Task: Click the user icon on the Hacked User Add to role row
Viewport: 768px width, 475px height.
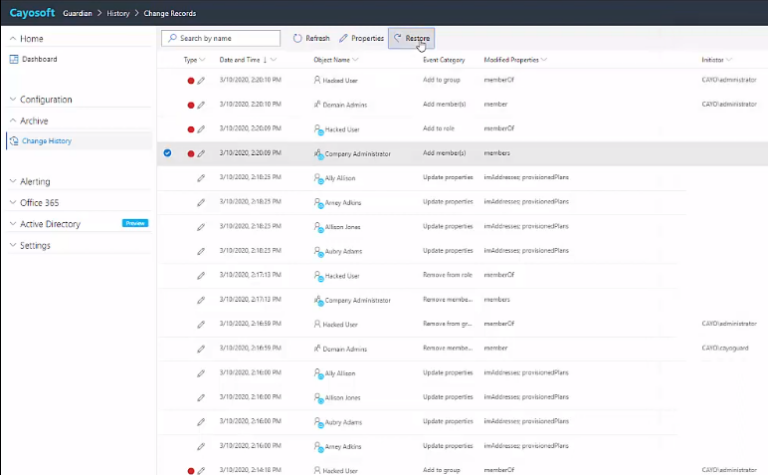Action: coord(318,129)
